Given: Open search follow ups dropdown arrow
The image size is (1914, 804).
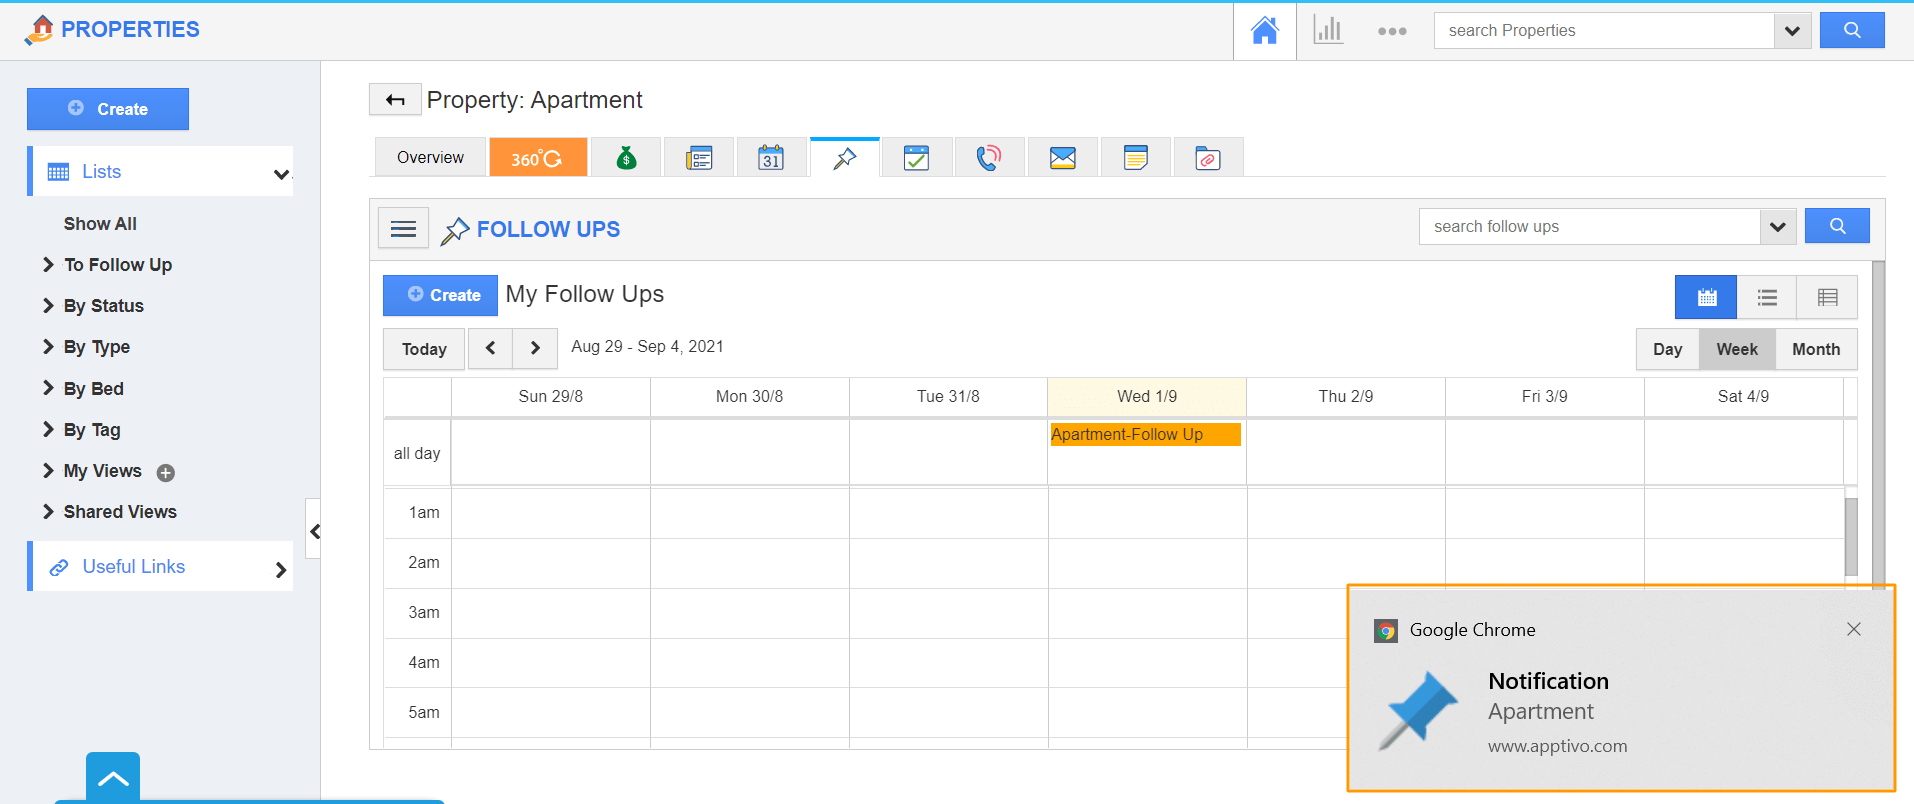Looking at the screenshot, I should click(x=1777, y=227).
